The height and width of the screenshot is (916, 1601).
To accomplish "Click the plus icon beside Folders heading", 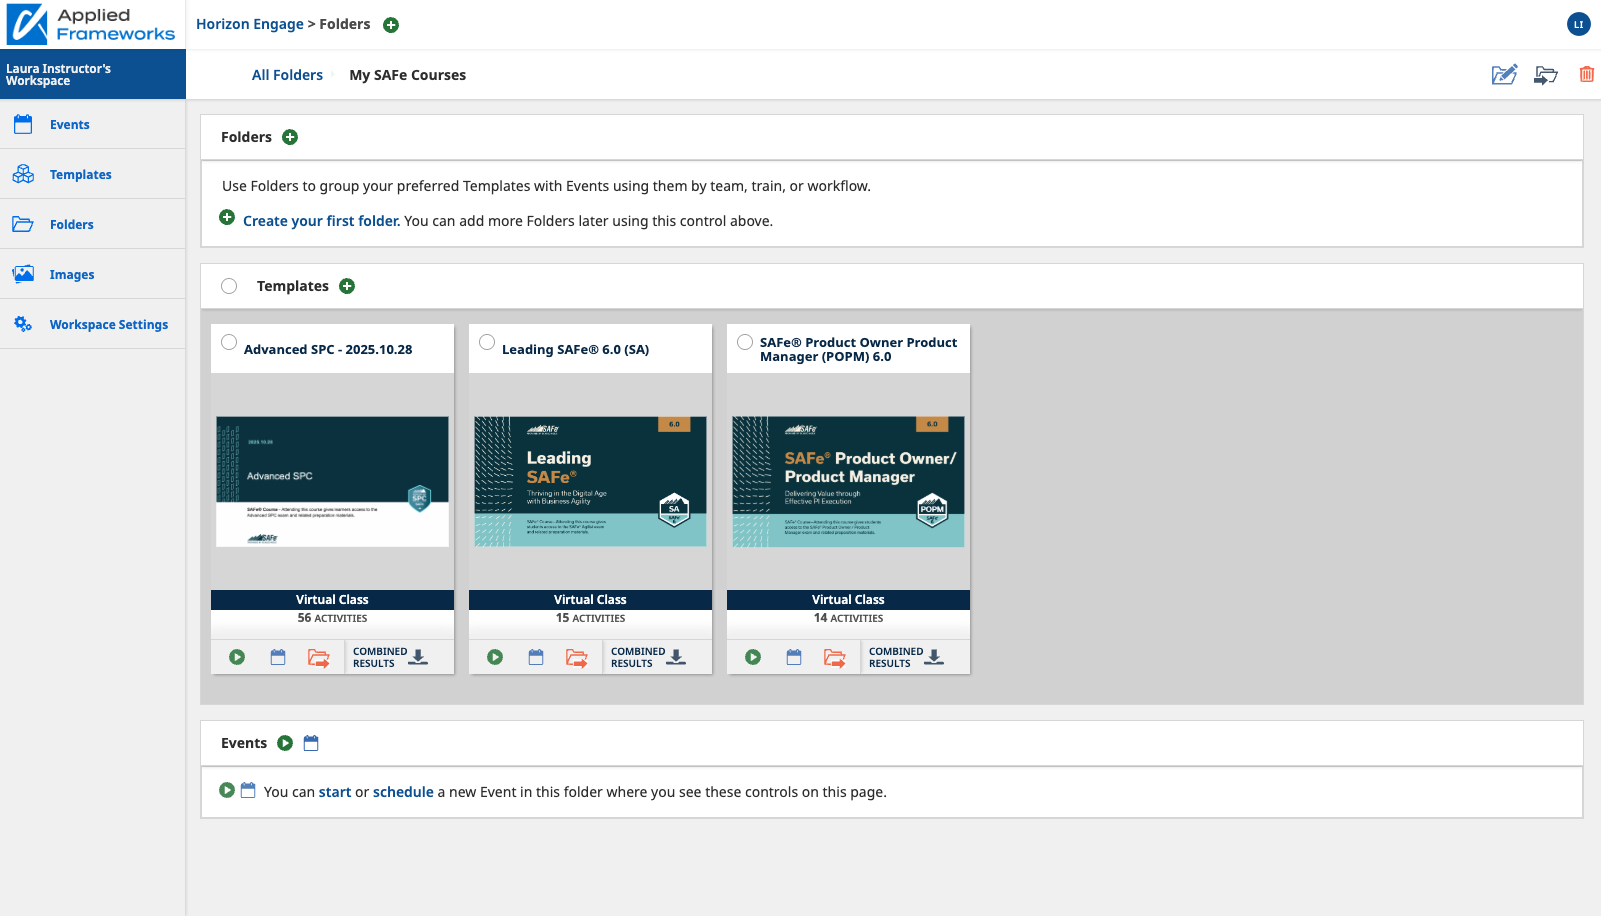I will [x=290, y=137].
